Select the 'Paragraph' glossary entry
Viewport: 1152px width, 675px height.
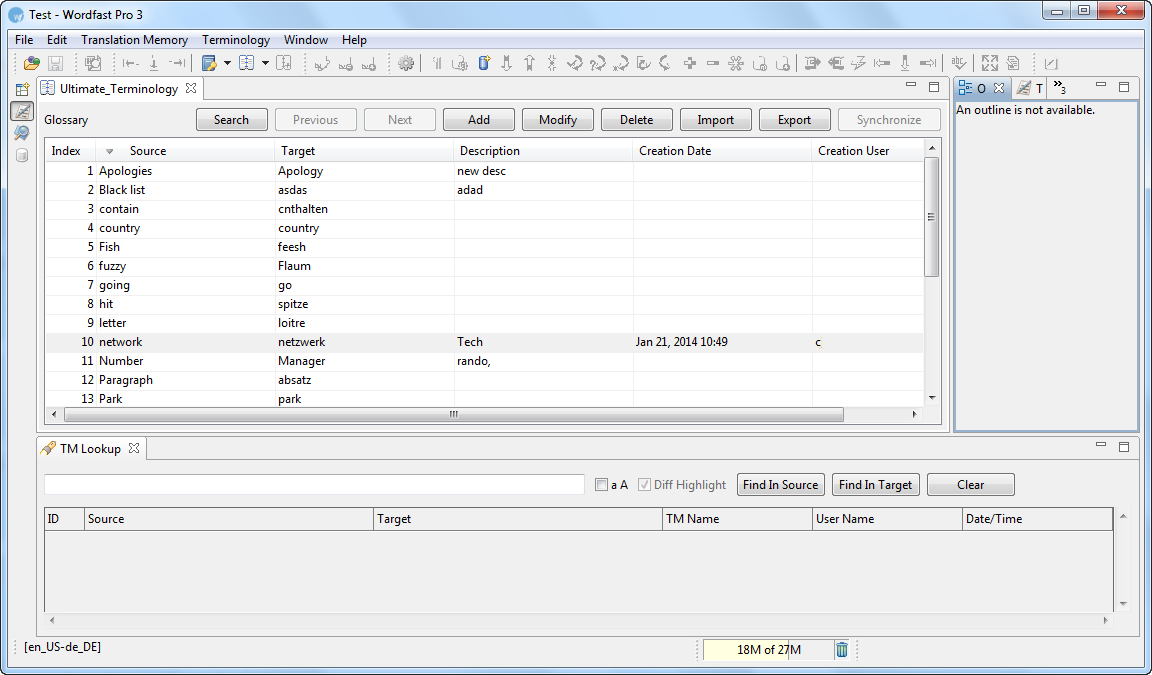[x=484, y=380]
